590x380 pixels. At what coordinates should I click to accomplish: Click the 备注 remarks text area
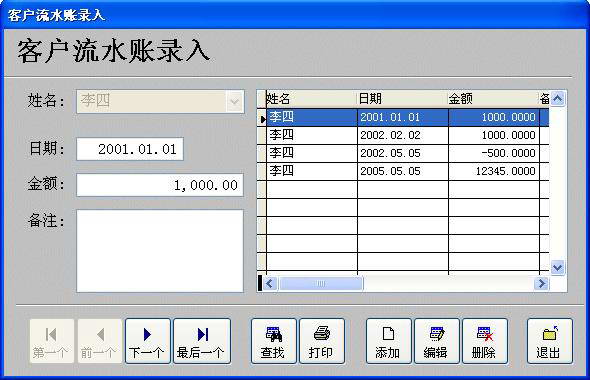(x=160, y=251)
